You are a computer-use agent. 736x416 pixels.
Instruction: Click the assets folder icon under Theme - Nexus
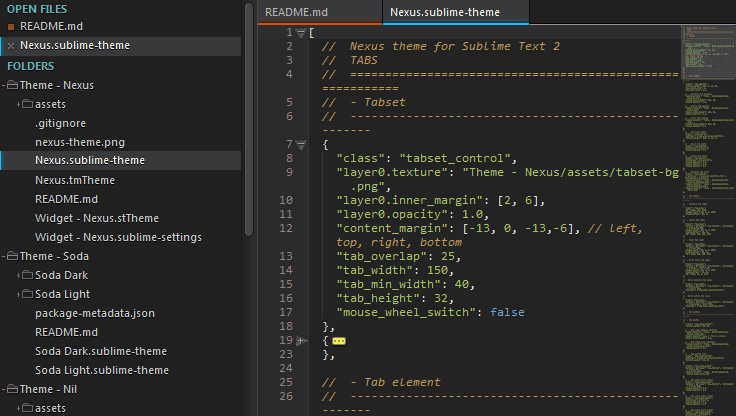(x=28, y=104)
